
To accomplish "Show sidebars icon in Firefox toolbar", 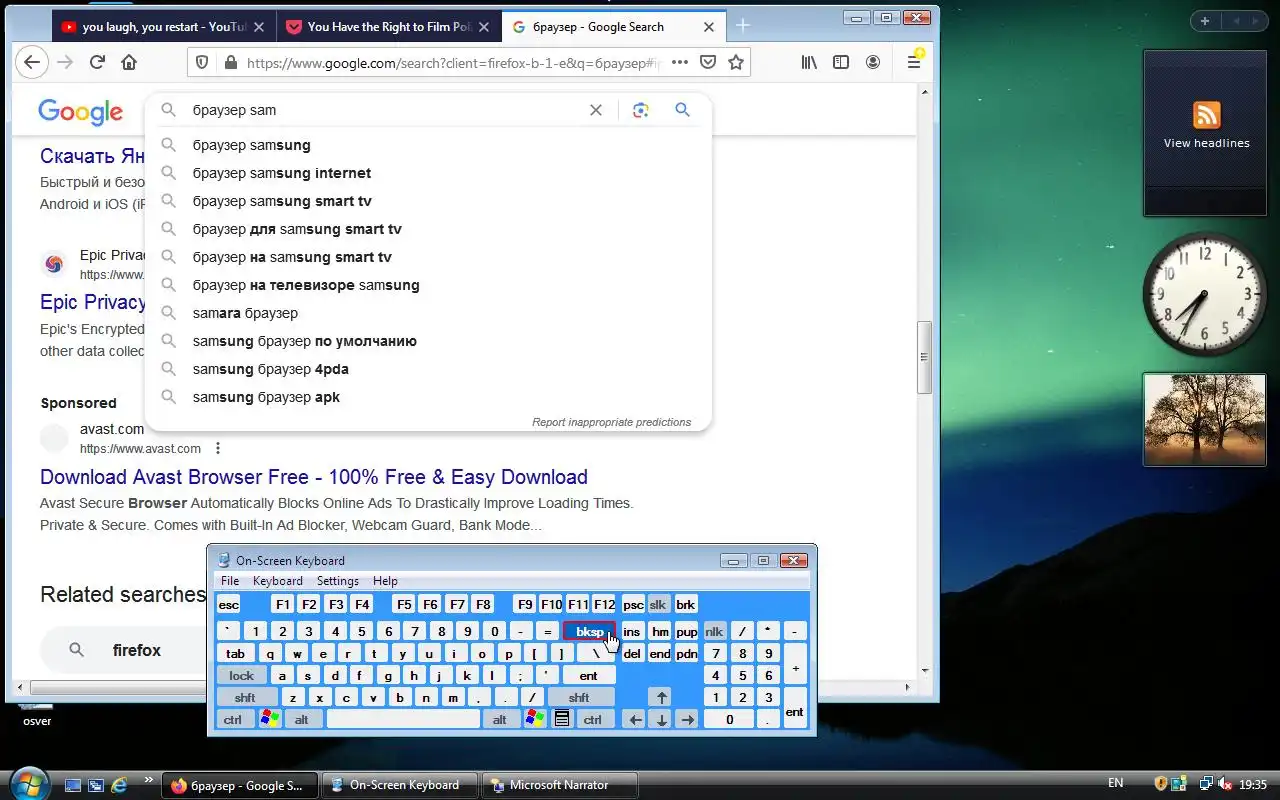I will click(841, 62).
